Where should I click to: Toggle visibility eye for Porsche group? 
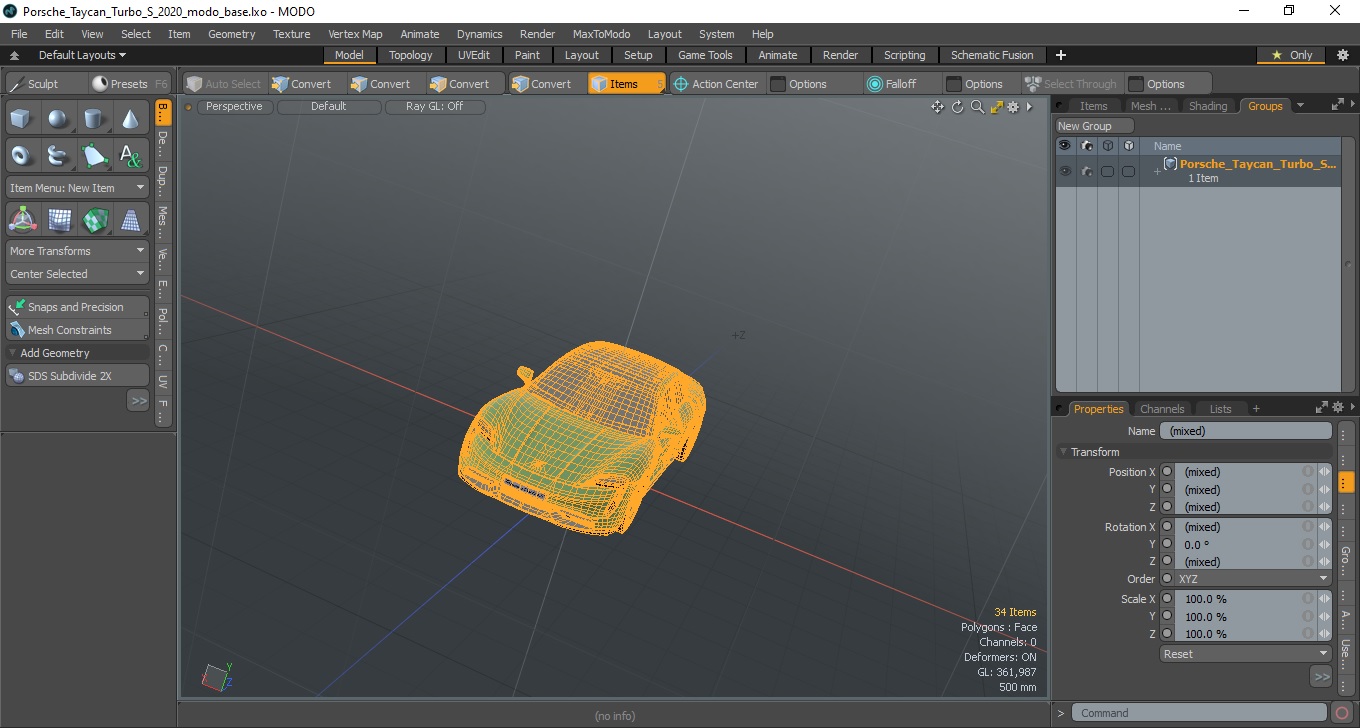pos(1065,171)
